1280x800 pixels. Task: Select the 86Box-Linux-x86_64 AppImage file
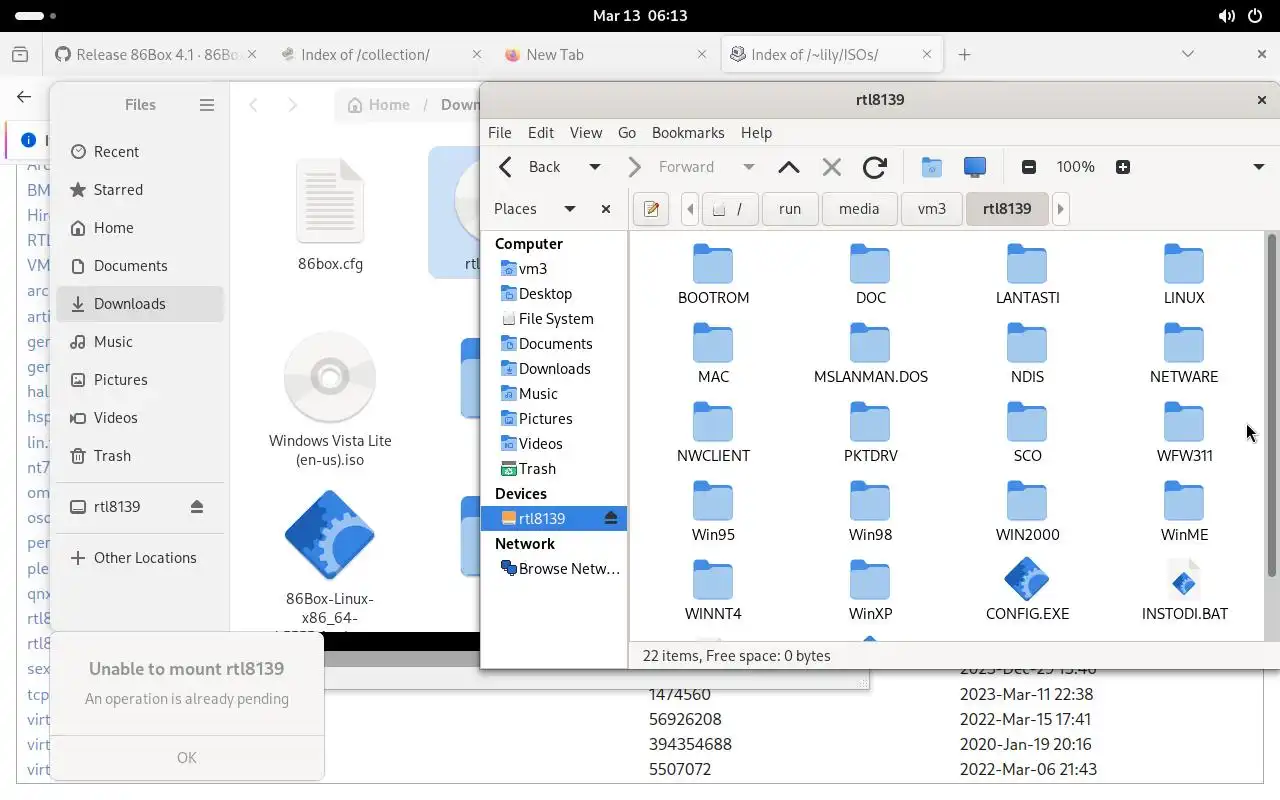point(330,560)
